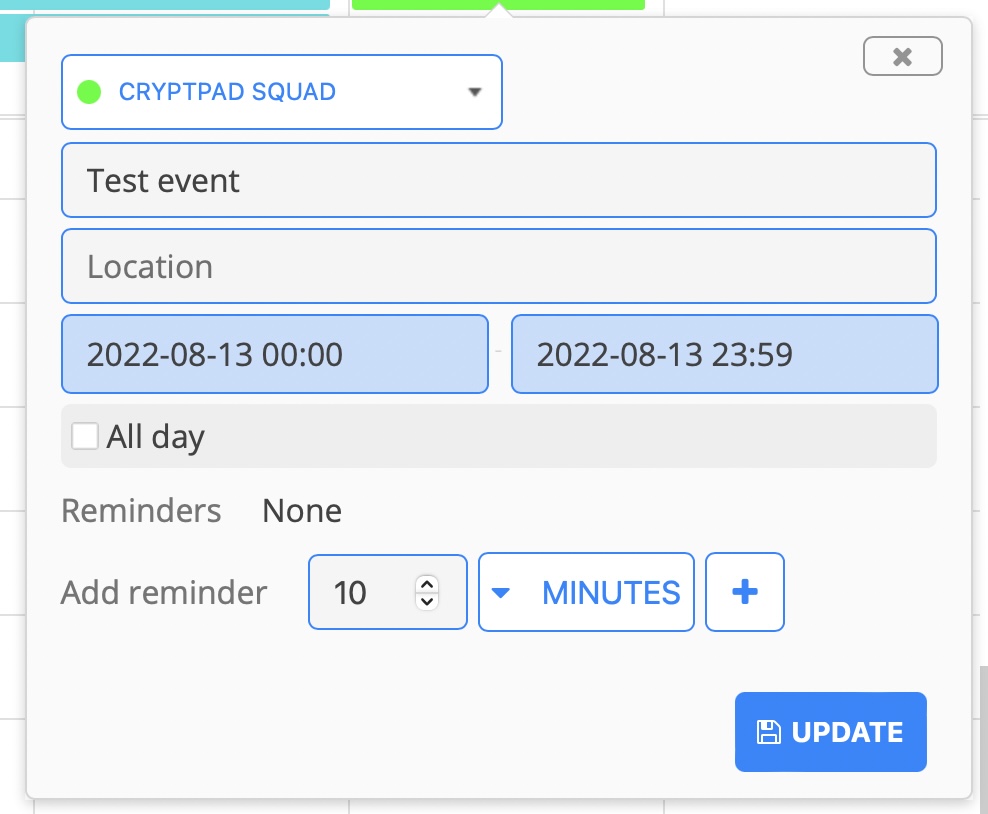Click None next to Reminders
This screenshot has width=988, height=814.
(301, 510)
